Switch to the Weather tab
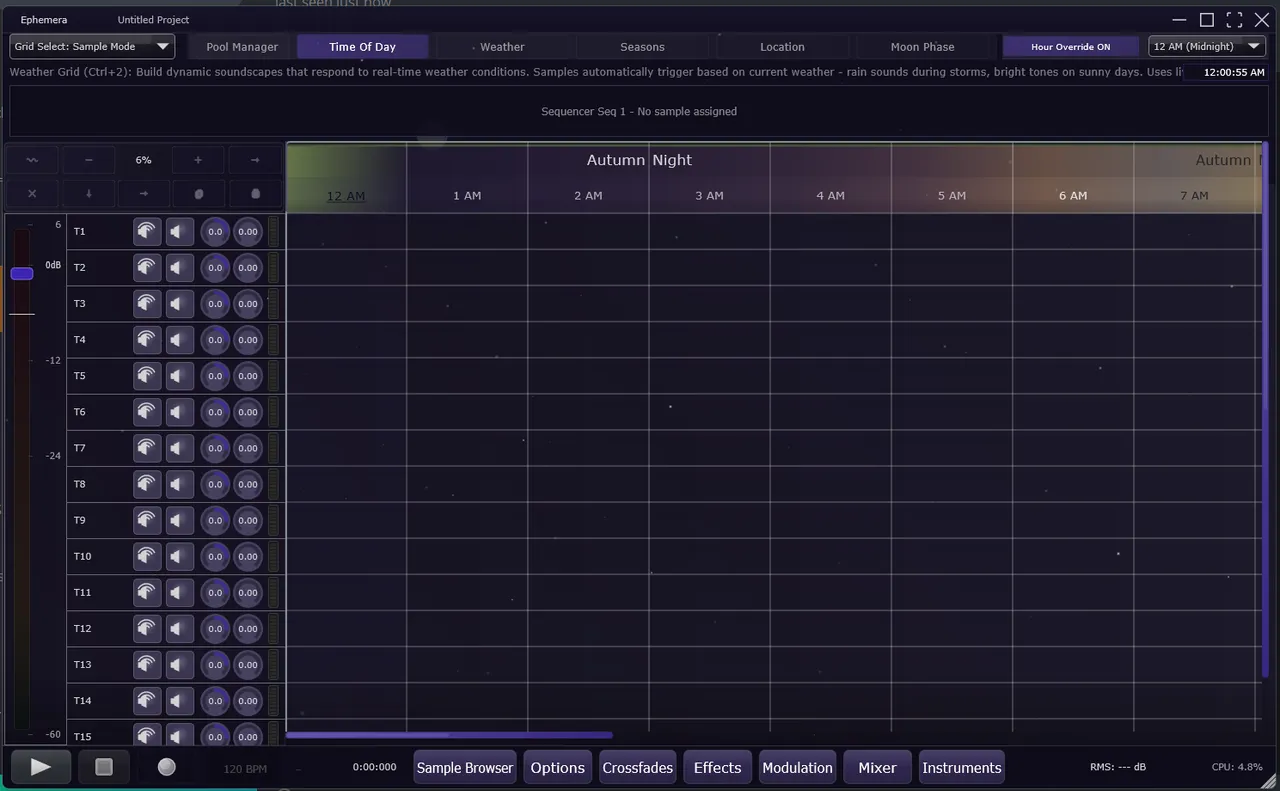 click(x=502, y=46)
